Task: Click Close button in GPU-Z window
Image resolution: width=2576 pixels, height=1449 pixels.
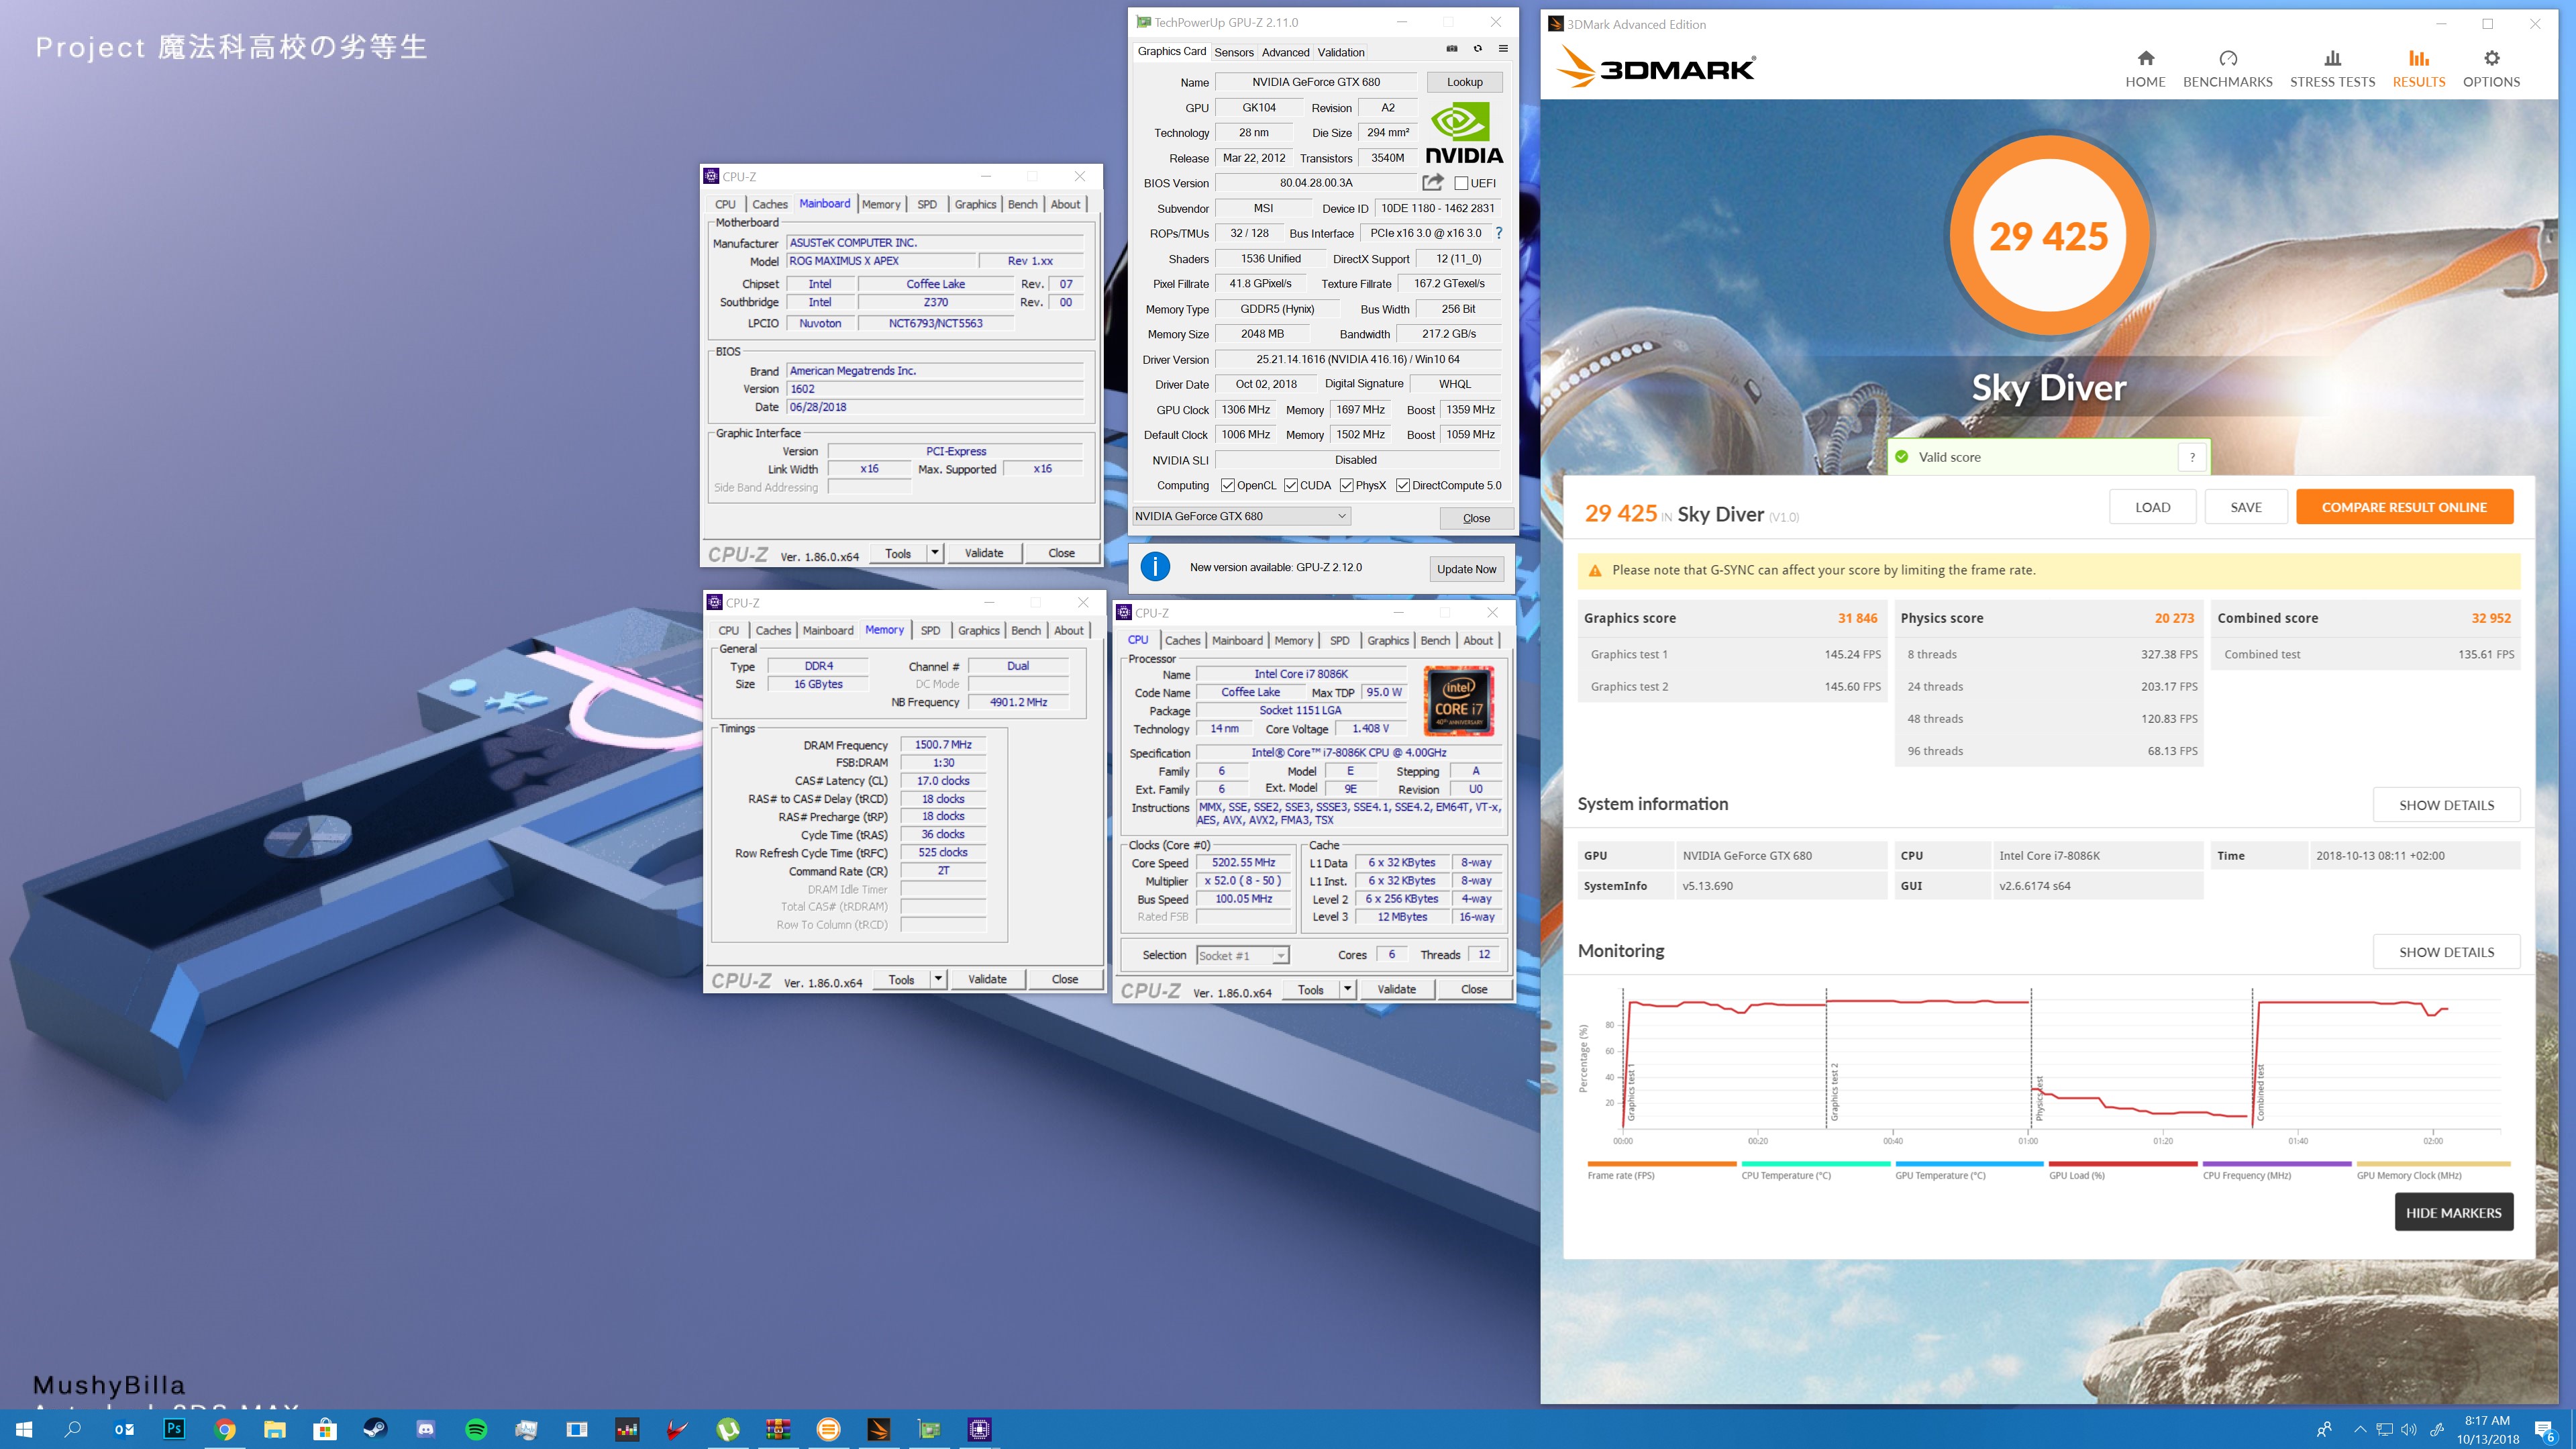Action: pyautogui.click(x=1476, y=518)
